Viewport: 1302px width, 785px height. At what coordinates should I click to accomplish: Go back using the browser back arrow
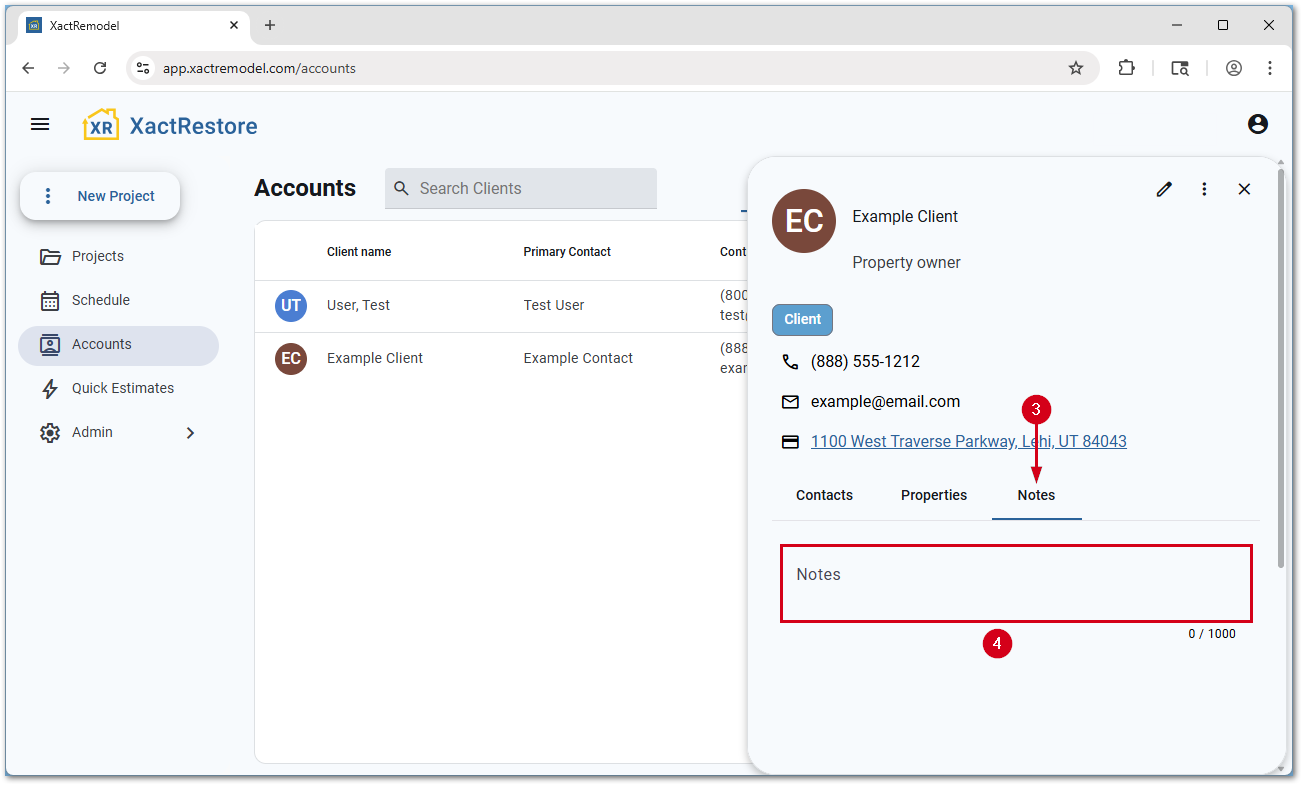pyautogui.click(x=28, y=68)
